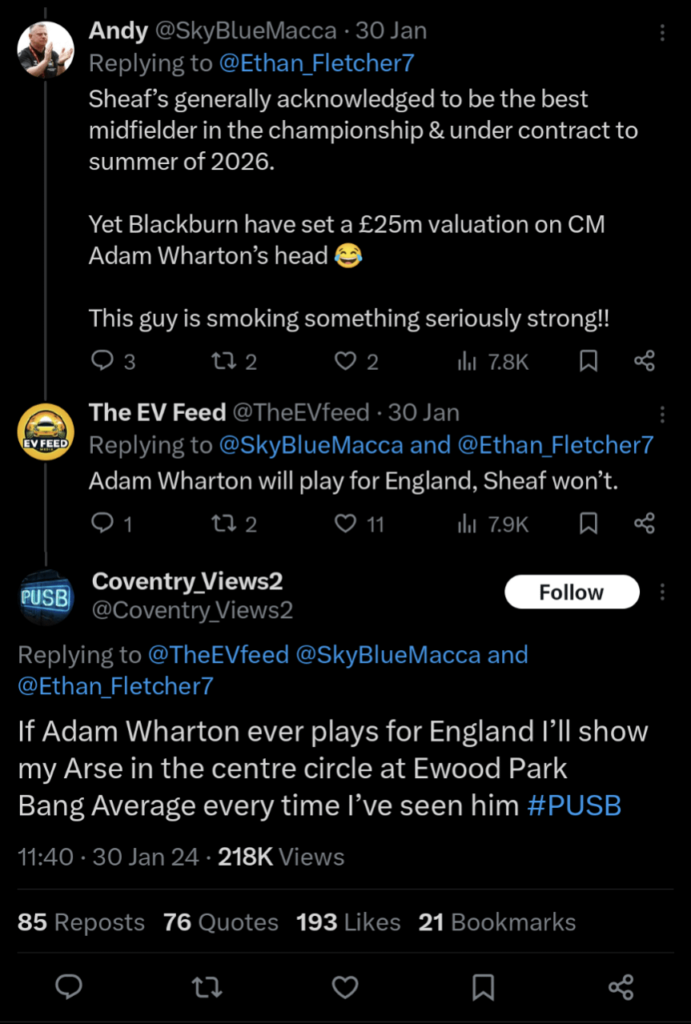
Task: Like Andy's tweet
Action: [345, 361]
